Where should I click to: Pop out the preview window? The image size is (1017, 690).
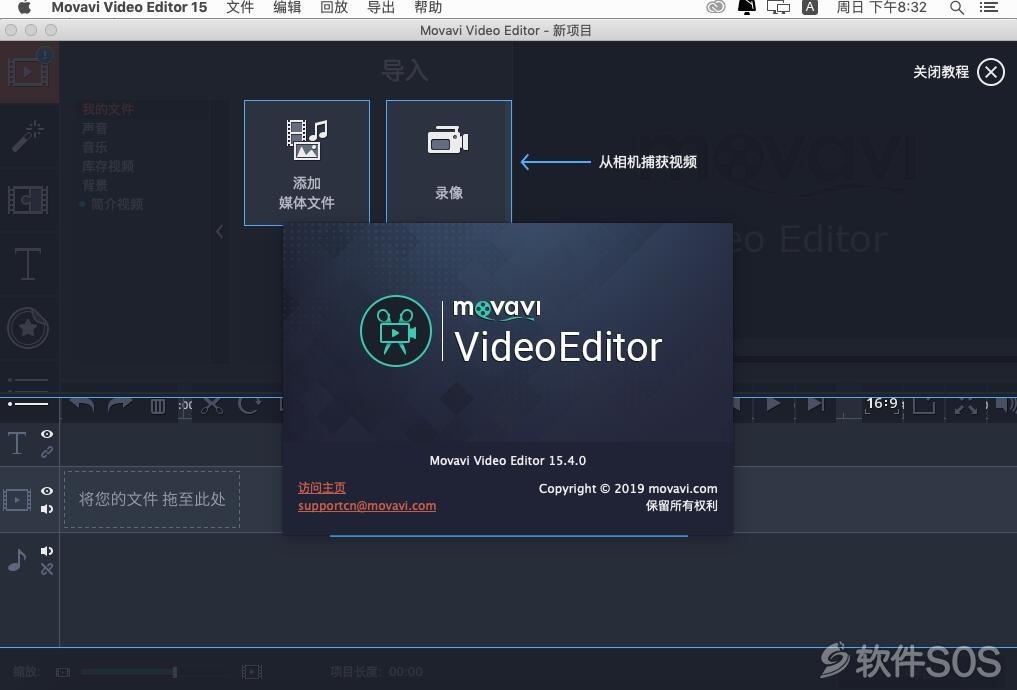coord(924,405)
